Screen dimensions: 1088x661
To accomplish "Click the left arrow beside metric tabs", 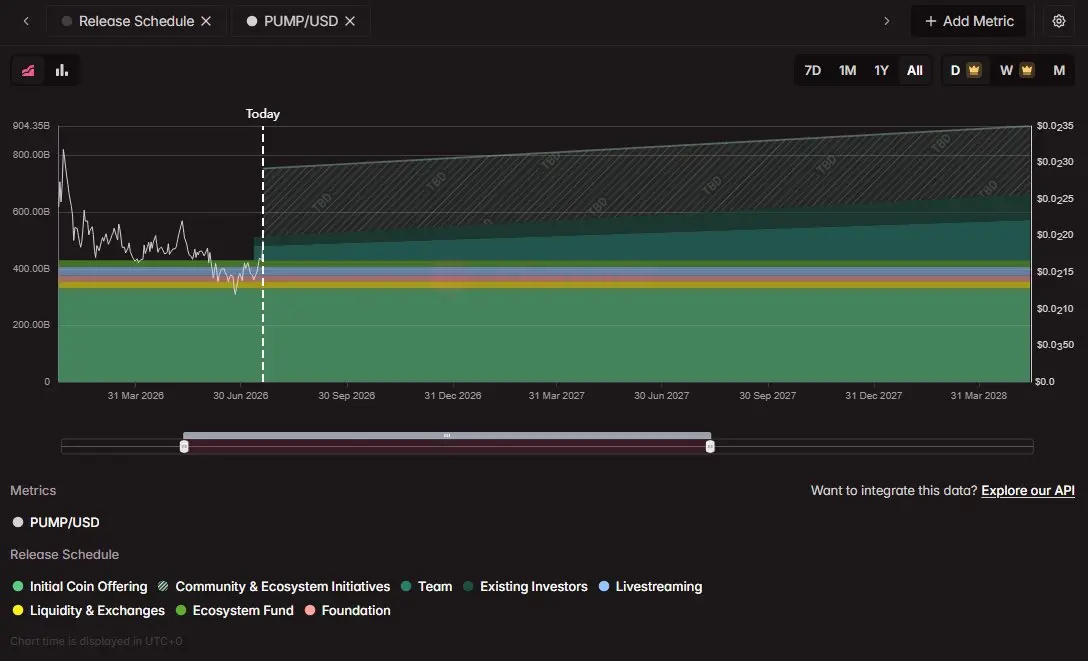I will tap(26, 21).
